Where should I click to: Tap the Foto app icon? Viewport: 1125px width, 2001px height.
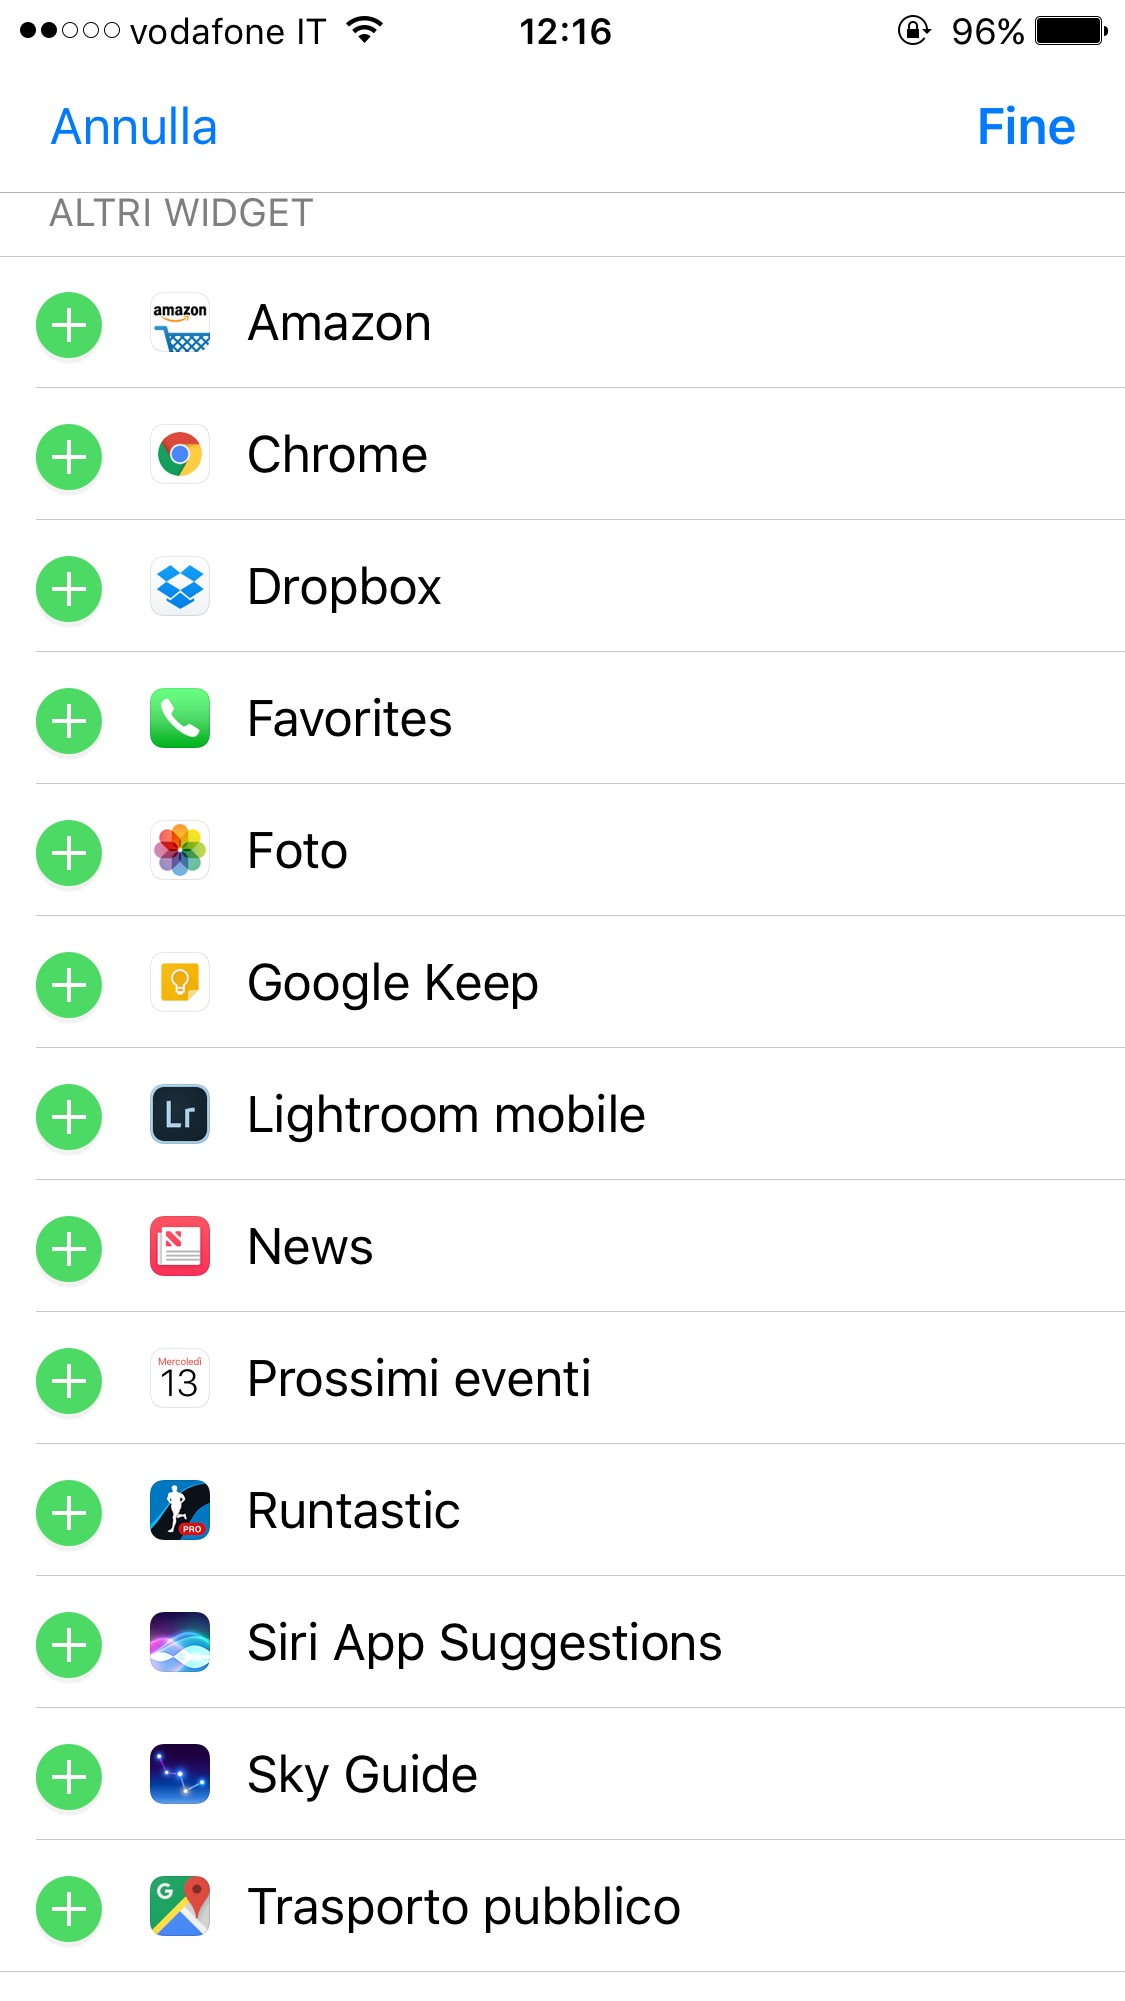(x=180, y=851)
